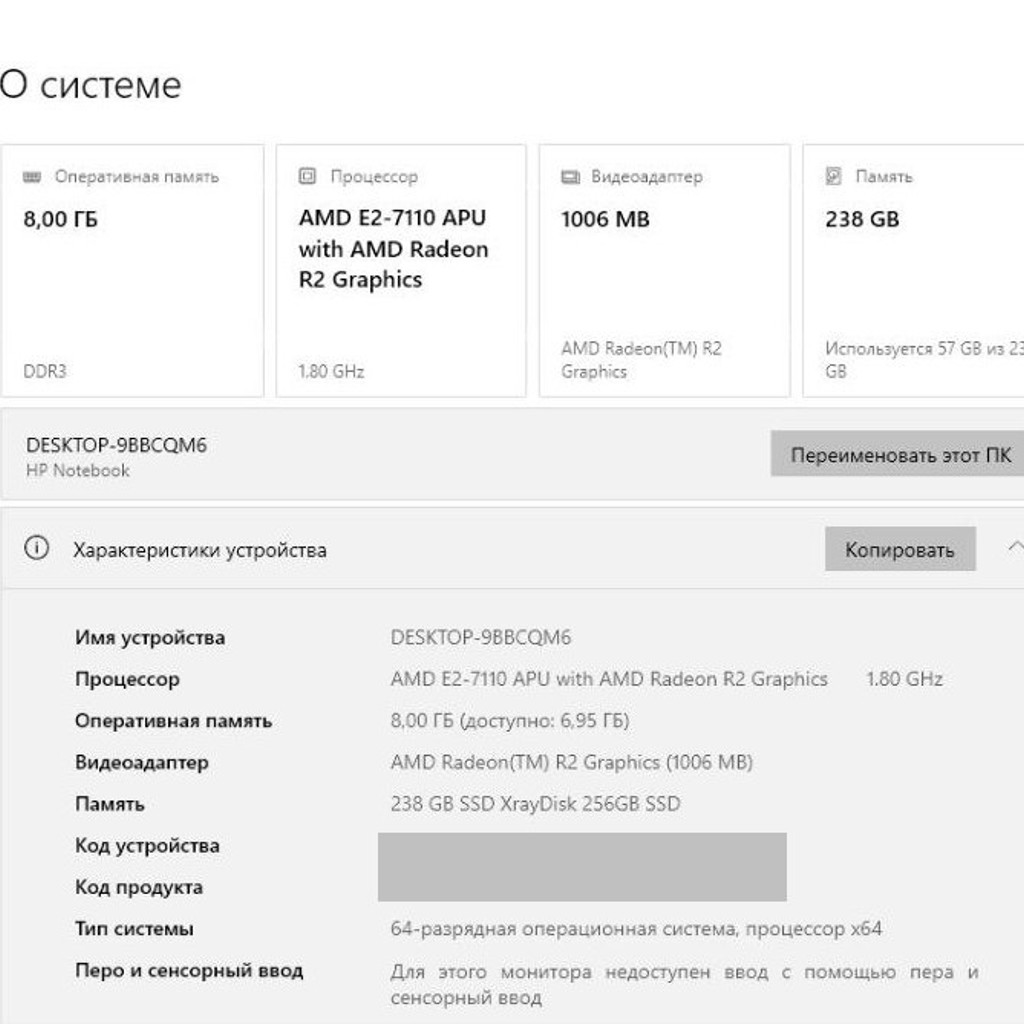The image size is (1024, 1024).
Task: Click the processor chip icon in Процессор card
Action: tap(307, 176)
